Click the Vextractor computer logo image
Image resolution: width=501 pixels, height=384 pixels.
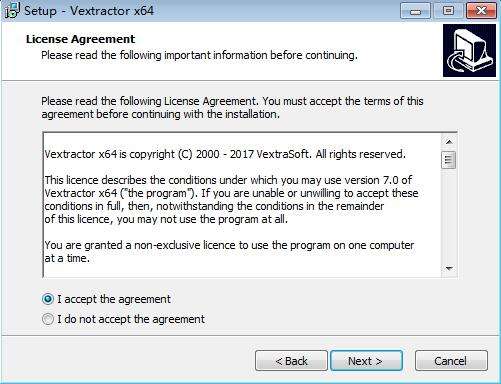coord(469,50)
